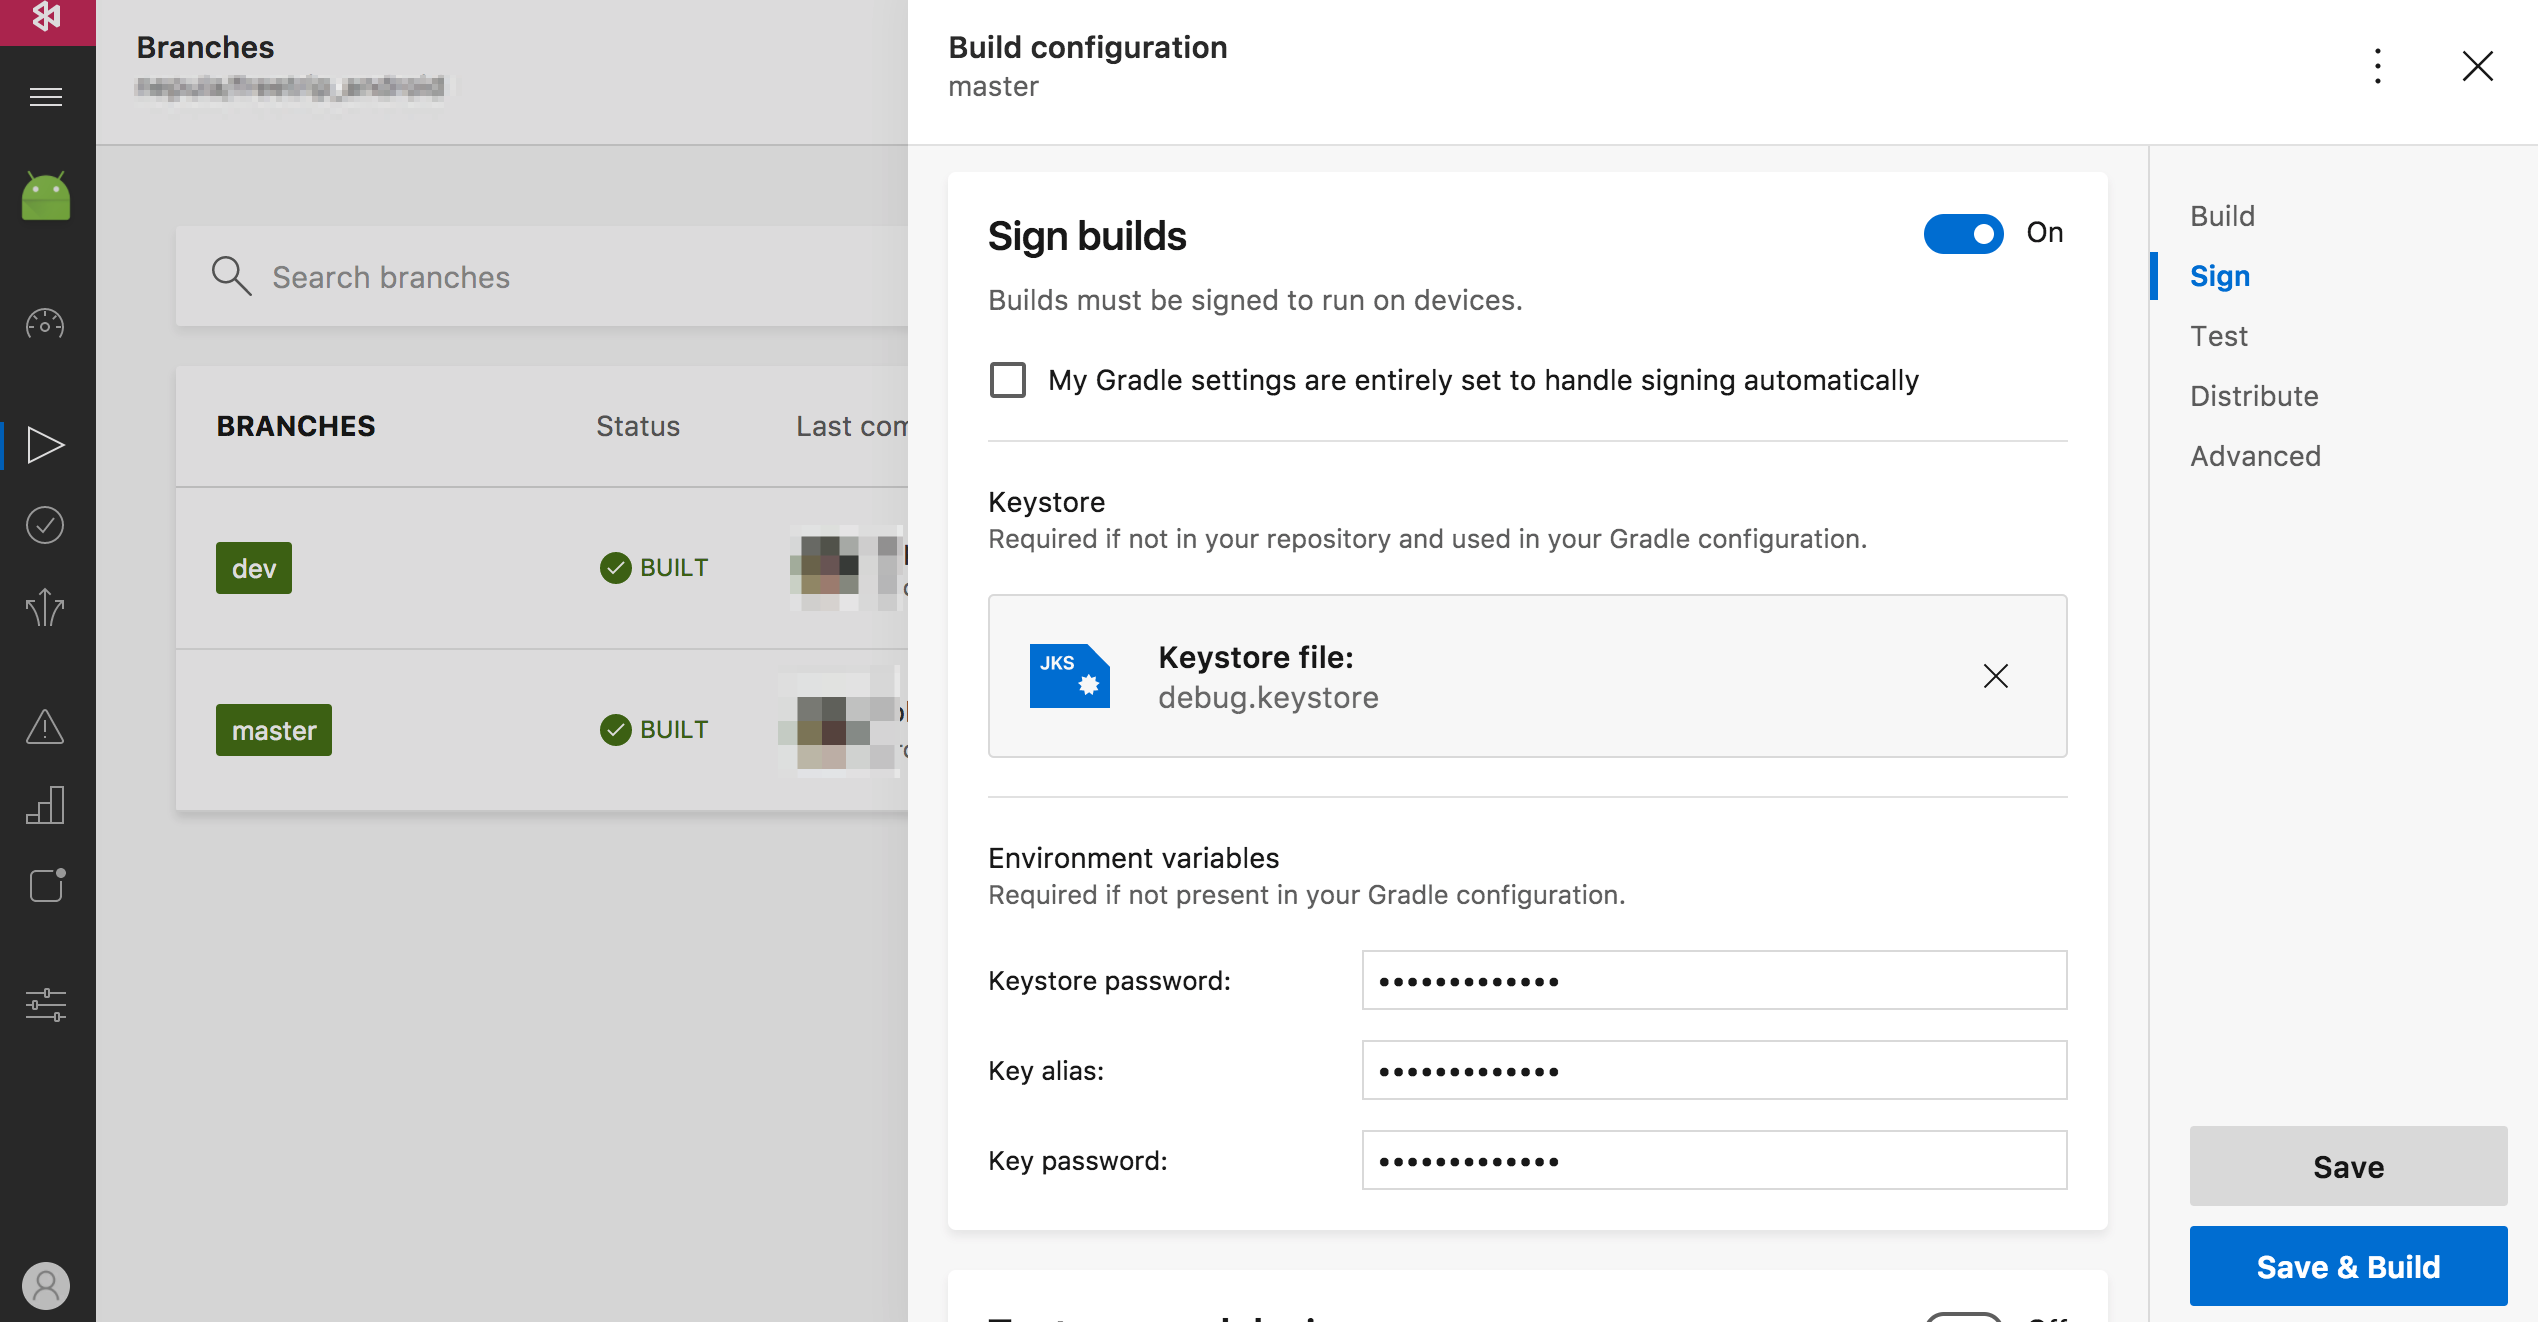Screen dimensions: 2538x1322
Task: Click the gray Save button
Action: tap(2348, 1166)
